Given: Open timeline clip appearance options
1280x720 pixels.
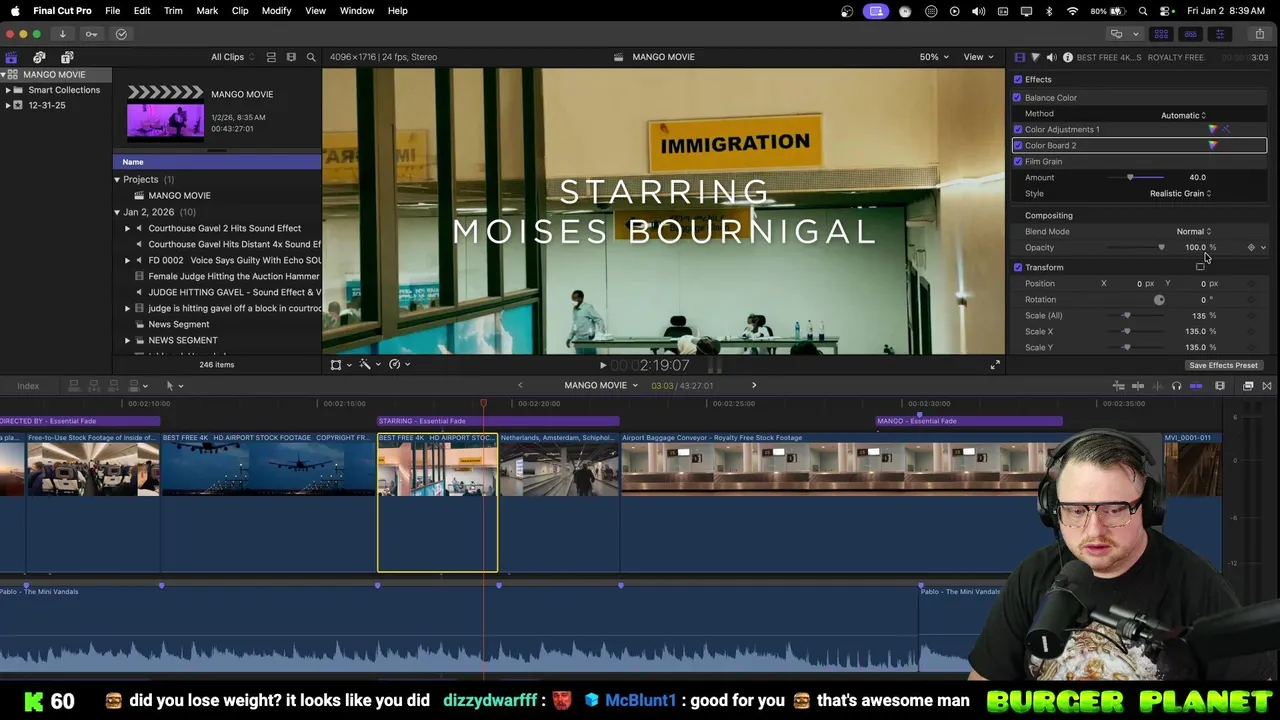Looking at the screenshot, I should (1220, 386).
